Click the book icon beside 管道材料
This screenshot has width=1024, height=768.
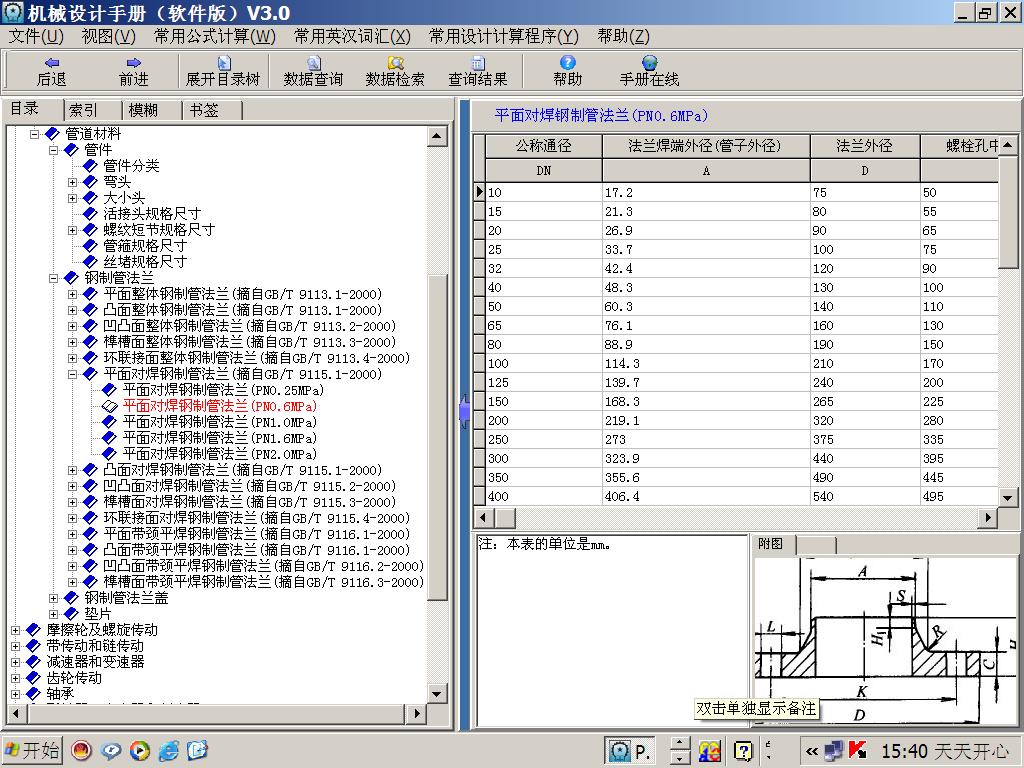coord(52,134)
